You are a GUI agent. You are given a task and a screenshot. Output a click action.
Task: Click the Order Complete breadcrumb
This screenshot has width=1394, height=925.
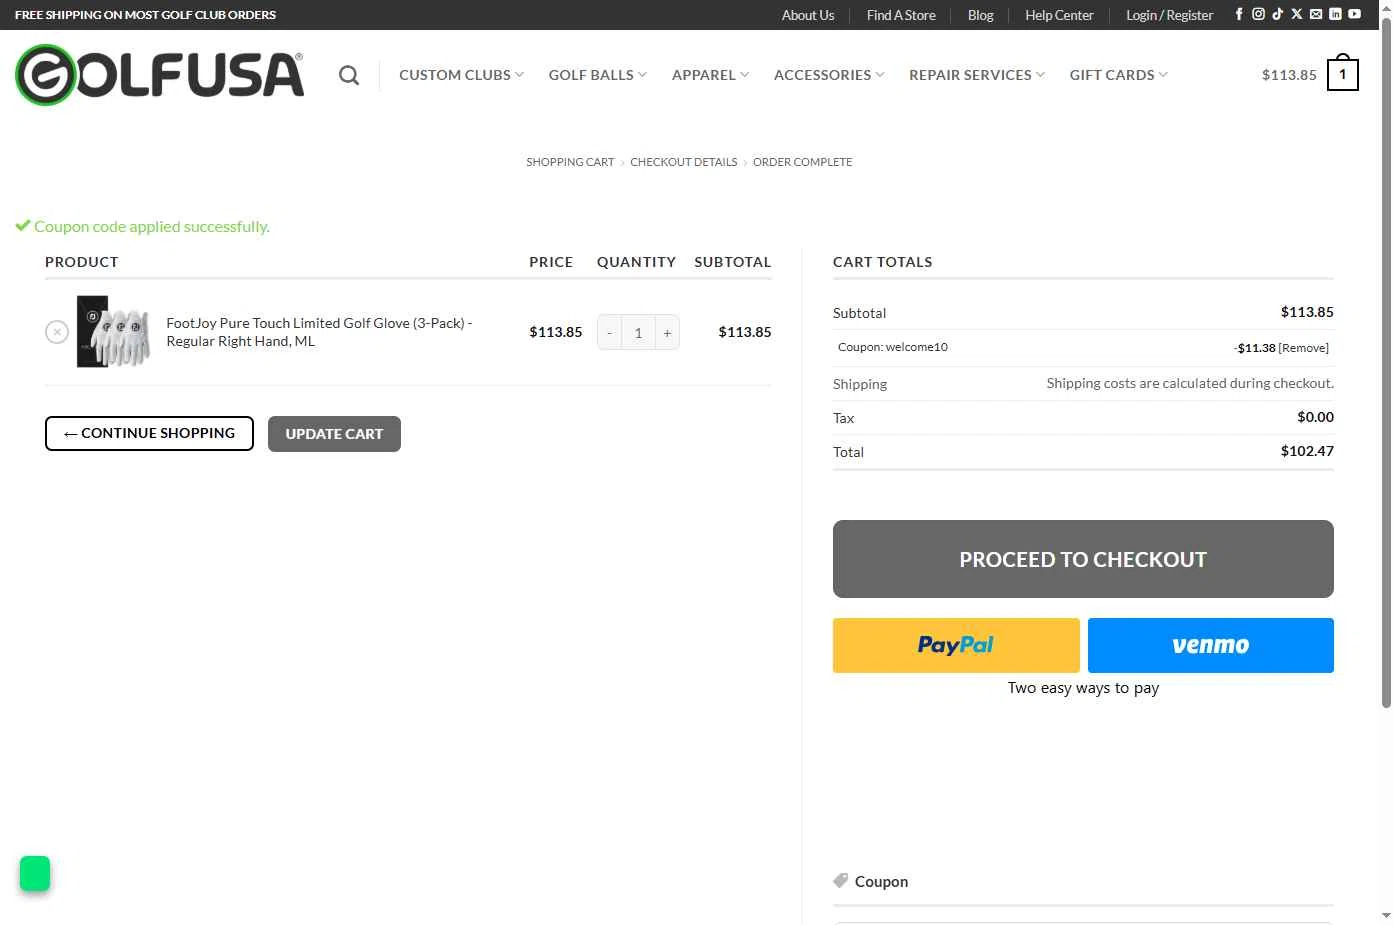point(802,162)
